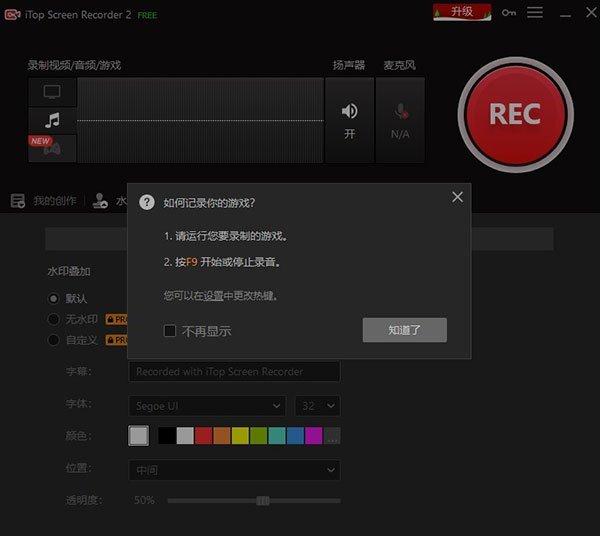Click the iTop Screen Recorder logo icon
Image resolution: width=600 pixels, height=536 pixels.
[x=12, y=15]
